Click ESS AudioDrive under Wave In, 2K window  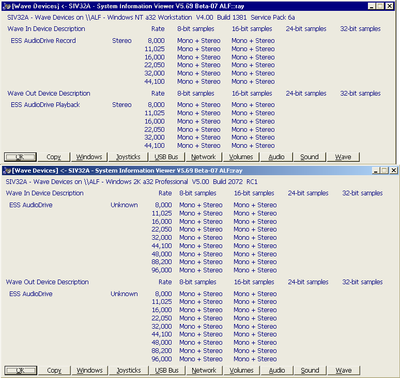point(31,205)
